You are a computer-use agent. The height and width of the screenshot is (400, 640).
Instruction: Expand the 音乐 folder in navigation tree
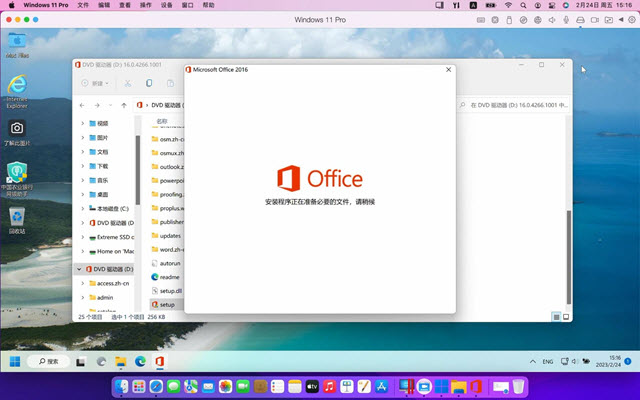tap(82, 180)
